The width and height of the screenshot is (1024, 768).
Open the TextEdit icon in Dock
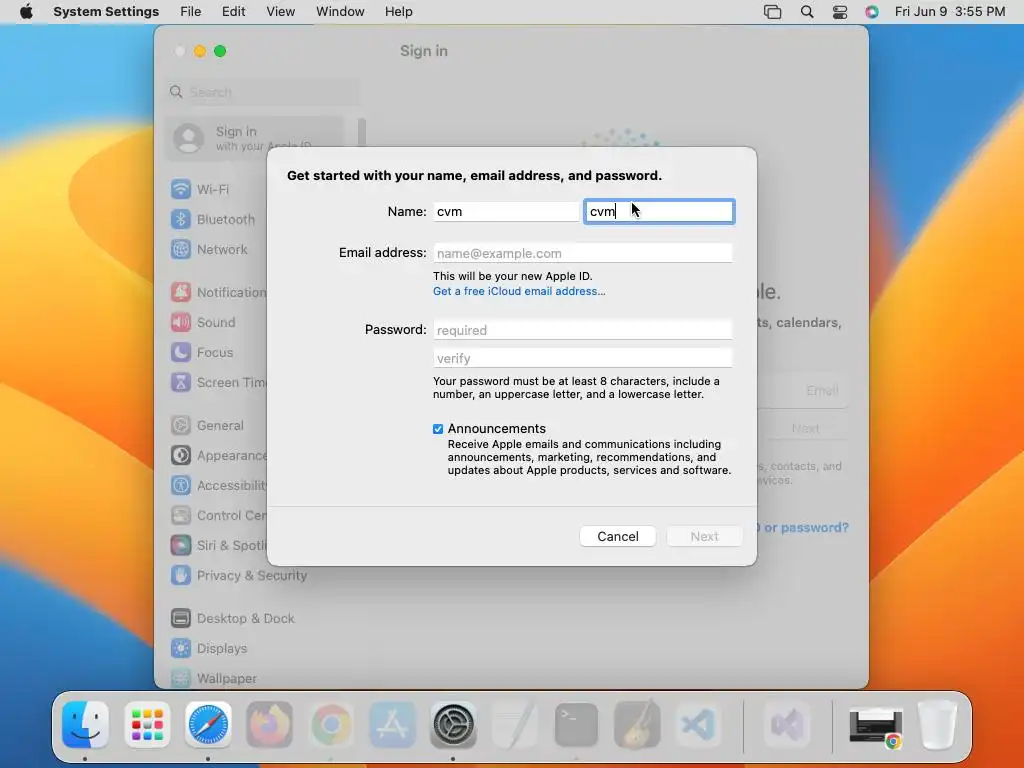click(515, 725)
